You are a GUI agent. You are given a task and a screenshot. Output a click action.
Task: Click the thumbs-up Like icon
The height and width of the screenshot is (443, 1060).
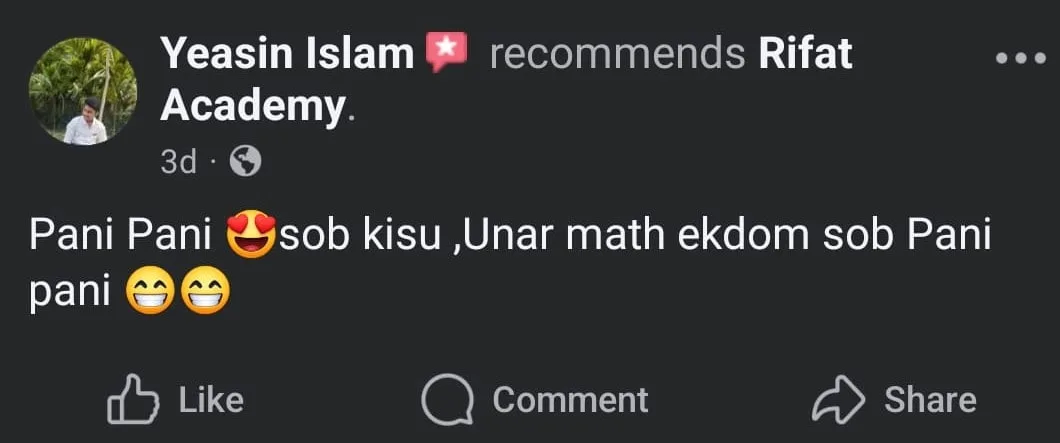(x=133, y=400)
